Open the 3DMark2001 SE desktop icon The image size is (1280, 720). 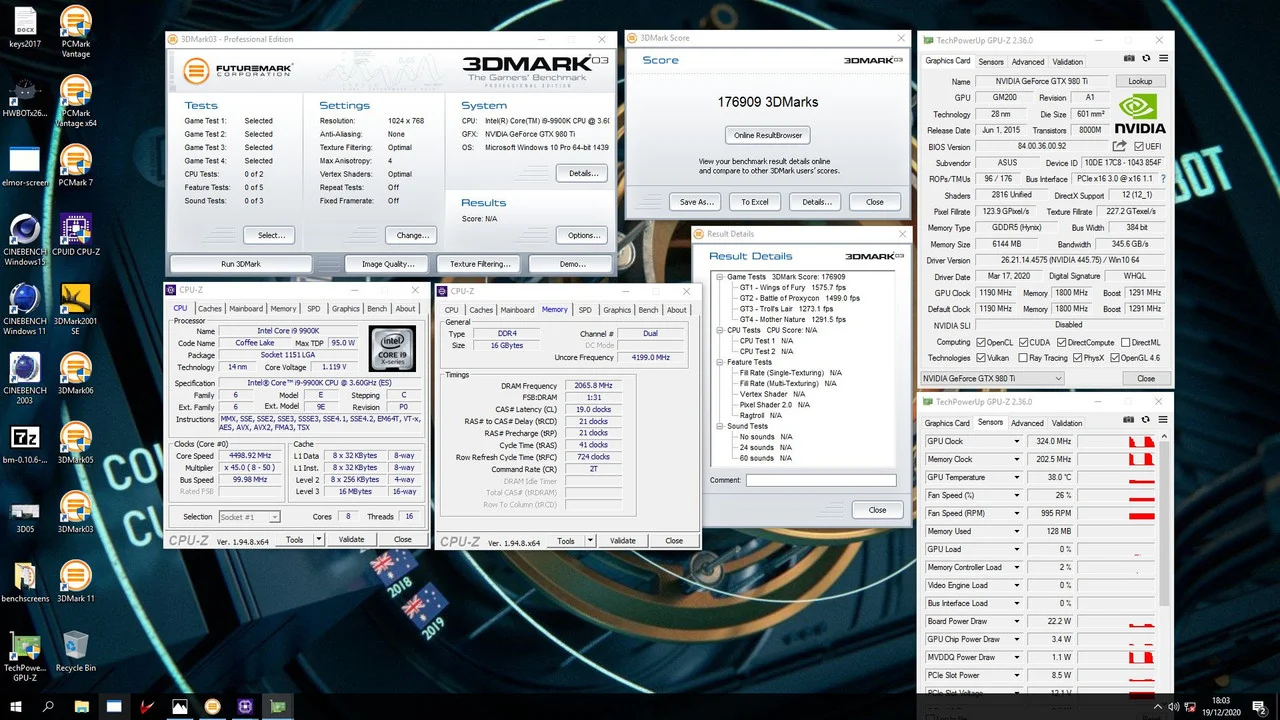(76, 308)
